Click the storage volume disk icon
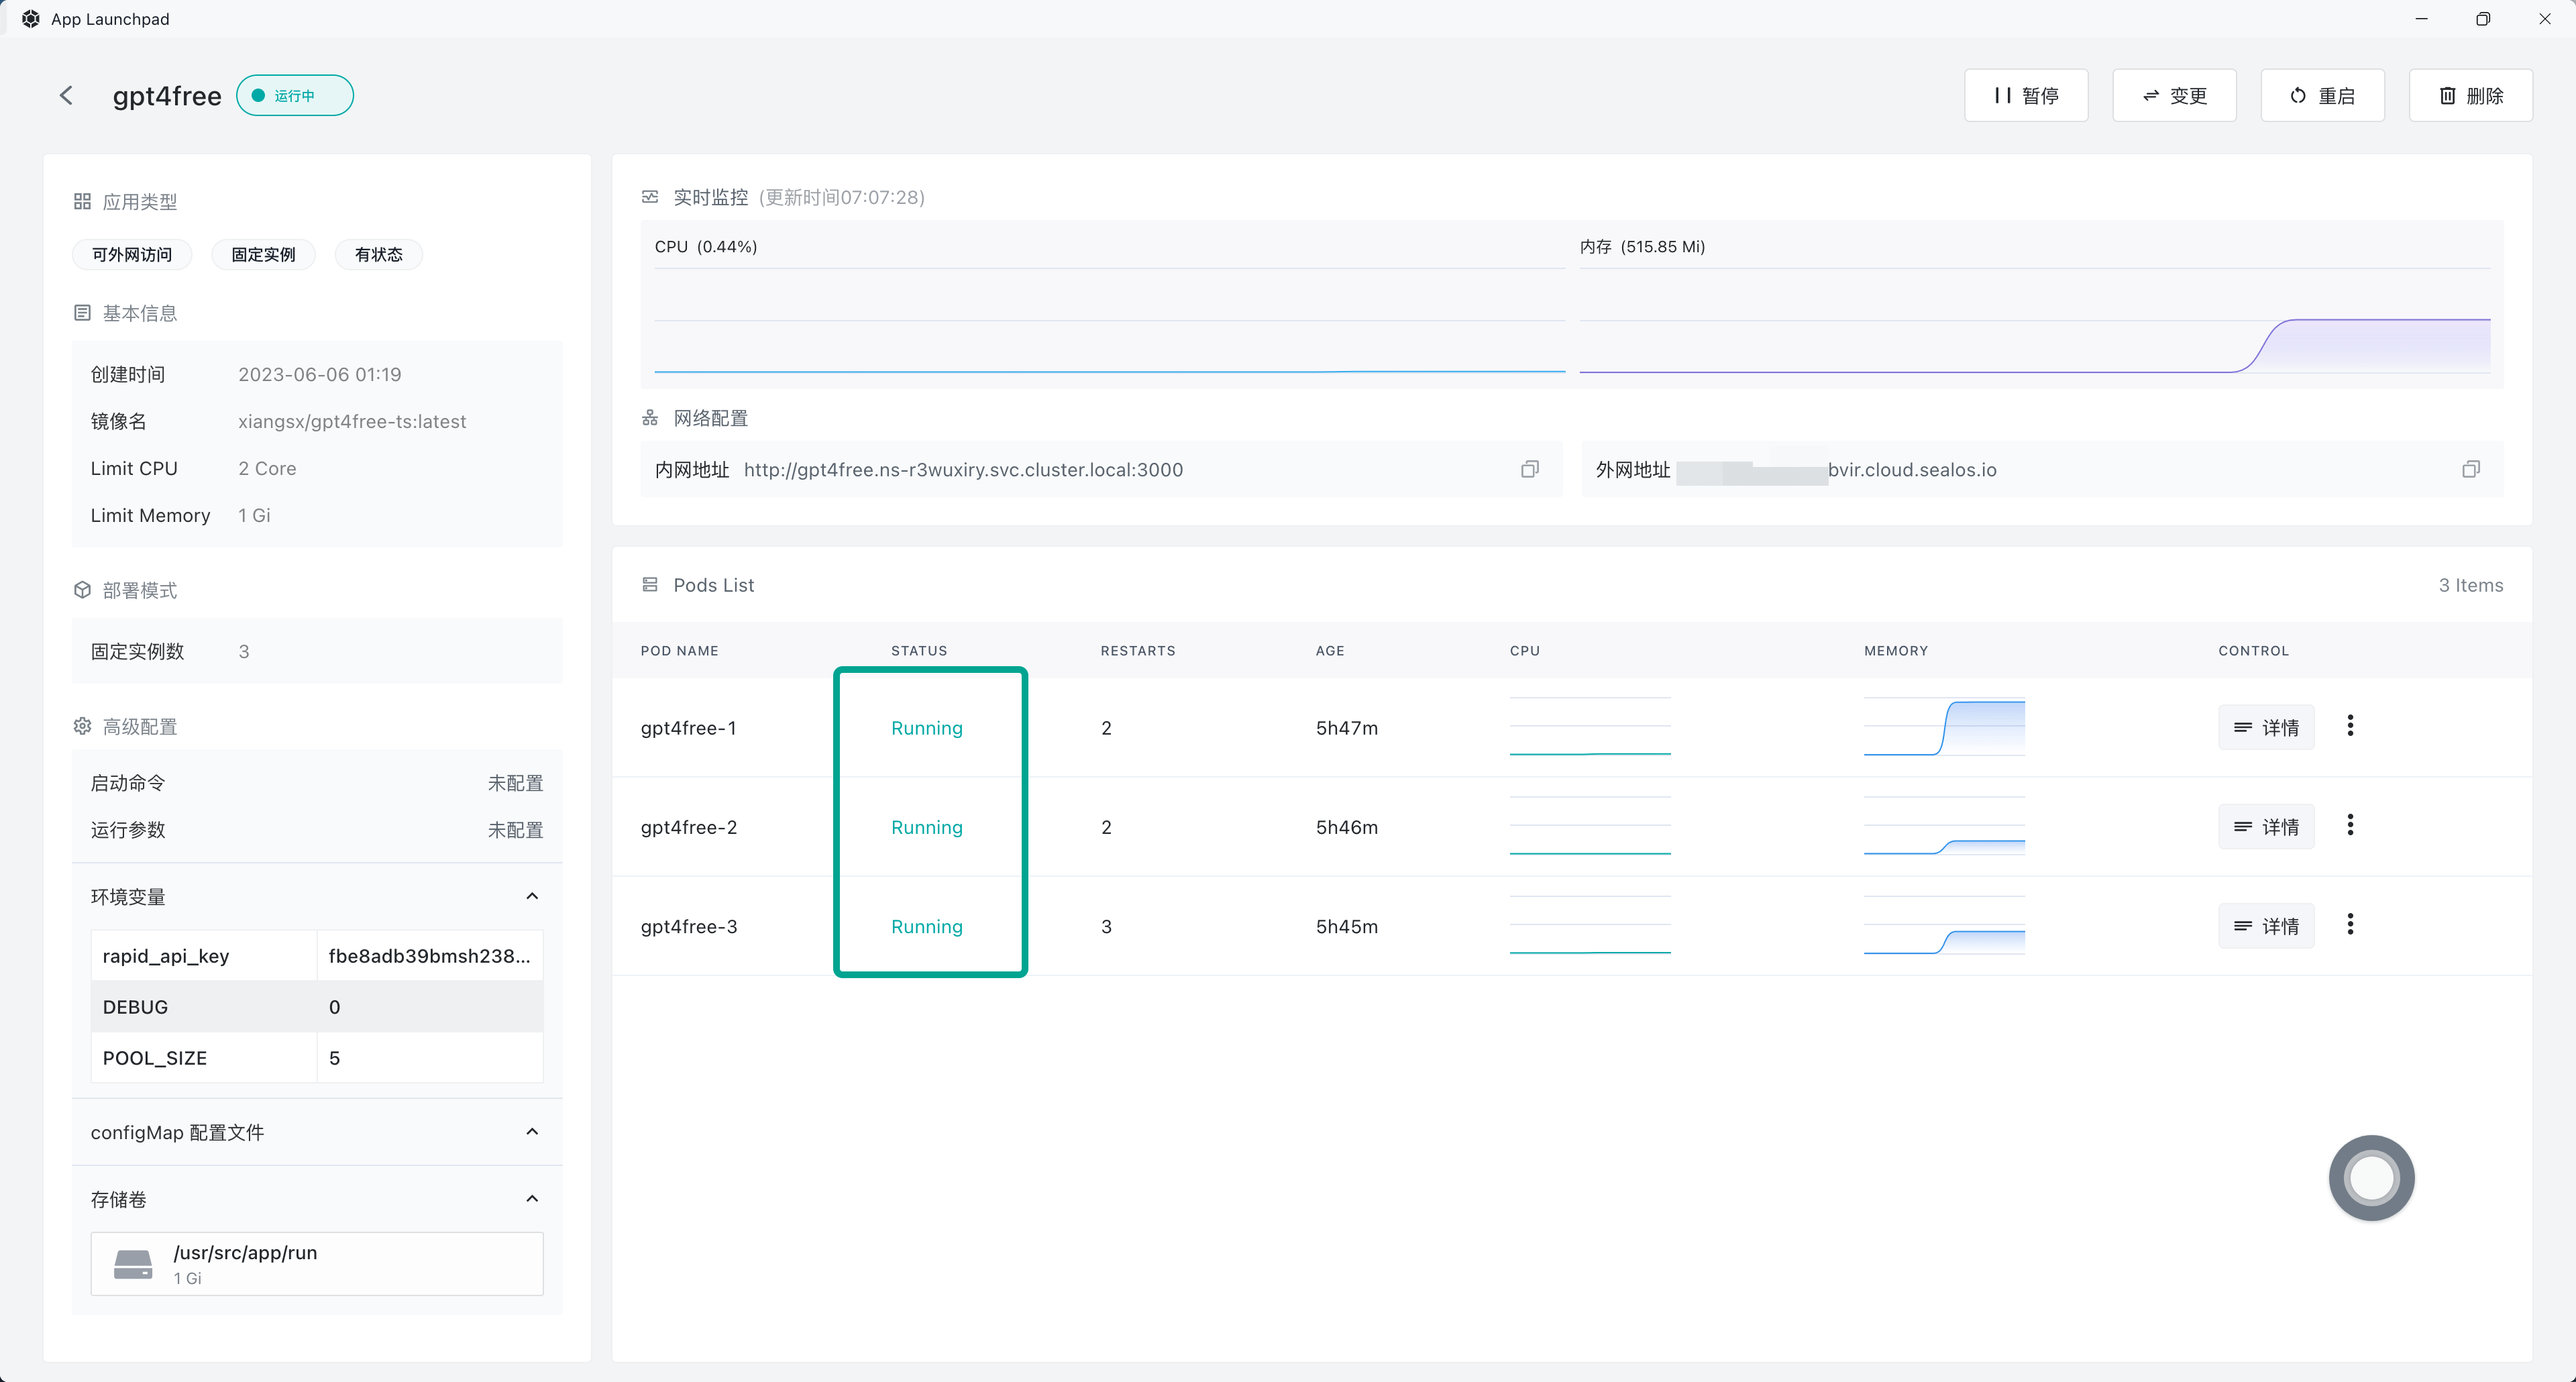Screen dimensions: 2576x1382 click(x=133, y=1264)
